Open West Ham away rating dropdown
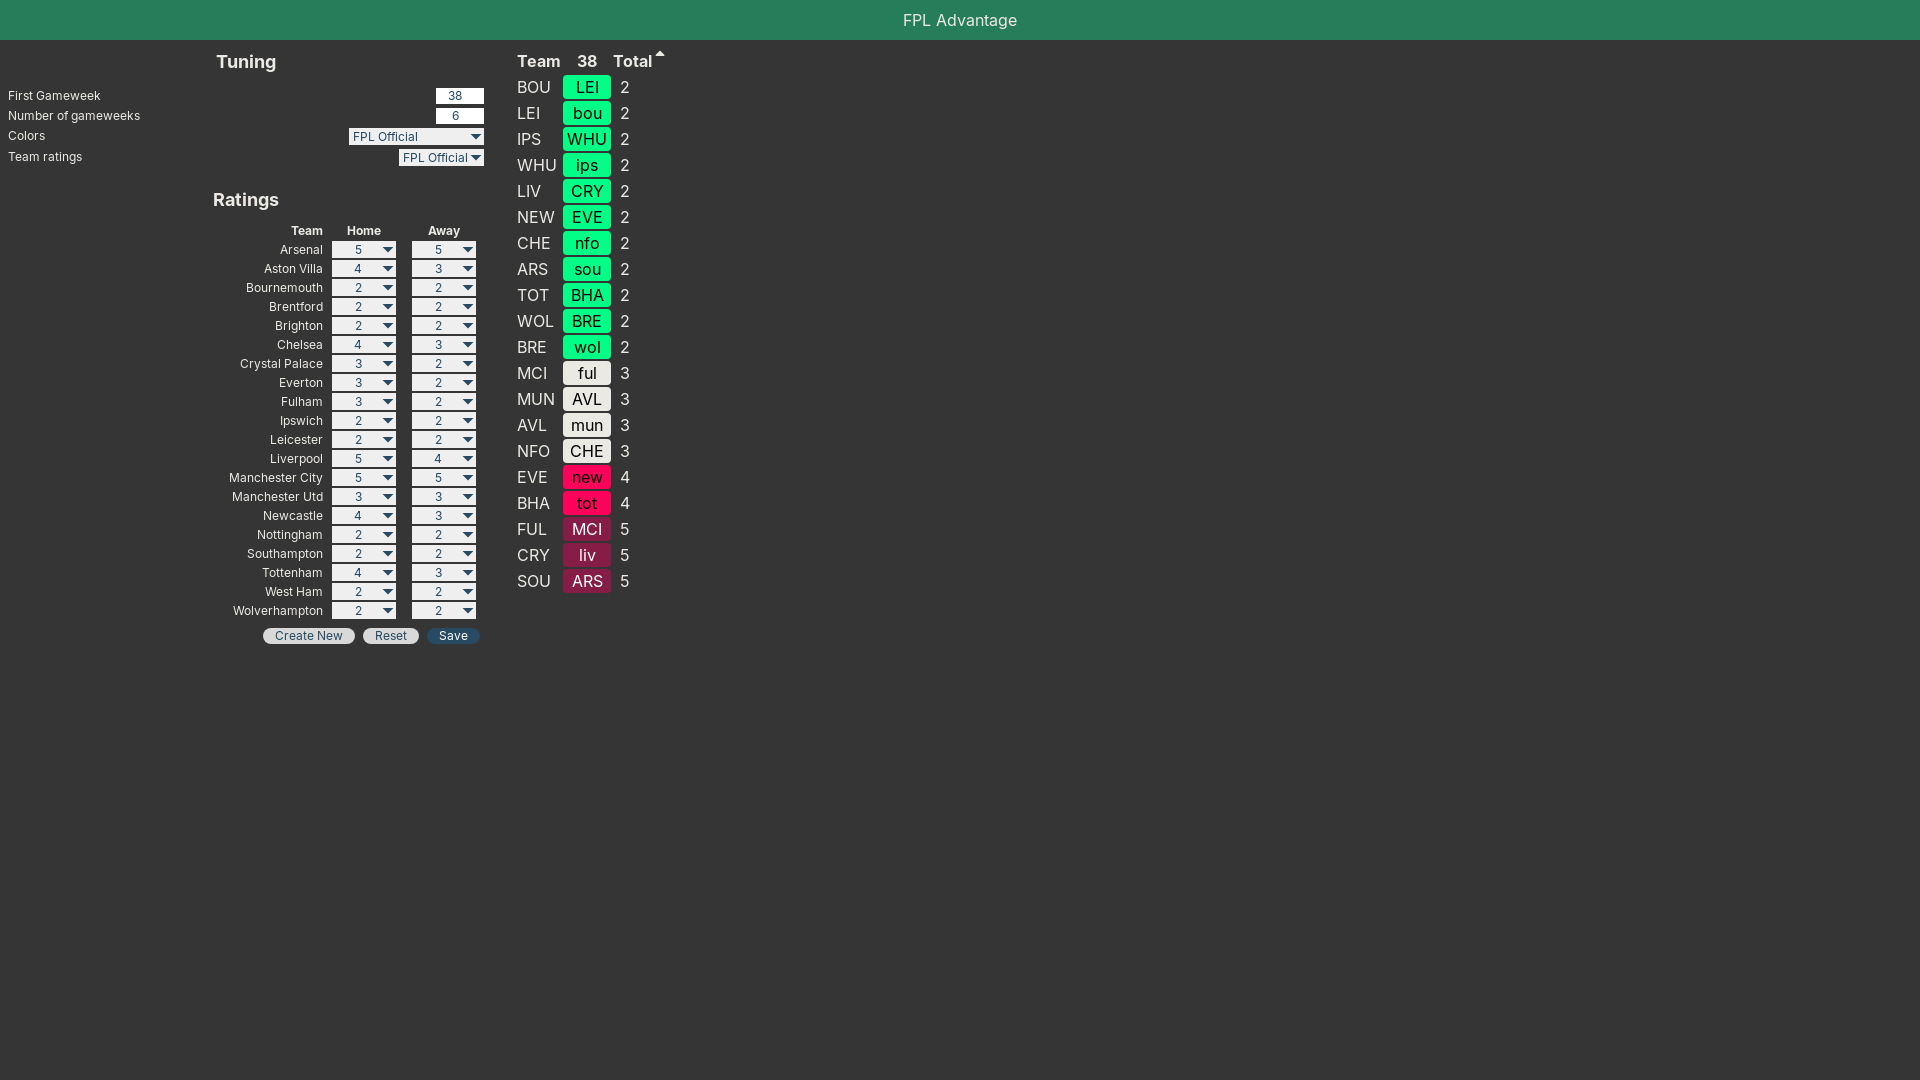The height and width of the screenshot is (1080, 1920). pyautogui.click(x=444, y=592)
